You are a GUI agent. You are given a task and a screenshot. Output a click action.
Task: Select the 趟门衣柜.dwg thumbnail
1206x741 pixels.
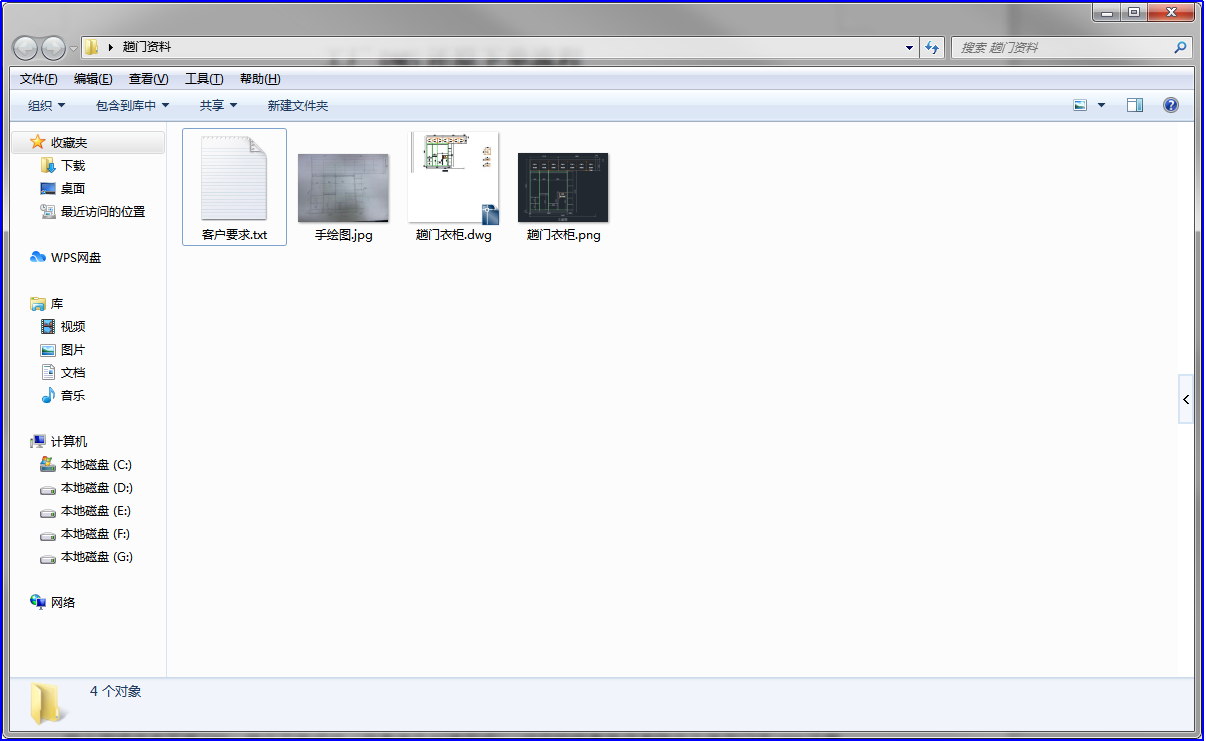click(454, 178)
